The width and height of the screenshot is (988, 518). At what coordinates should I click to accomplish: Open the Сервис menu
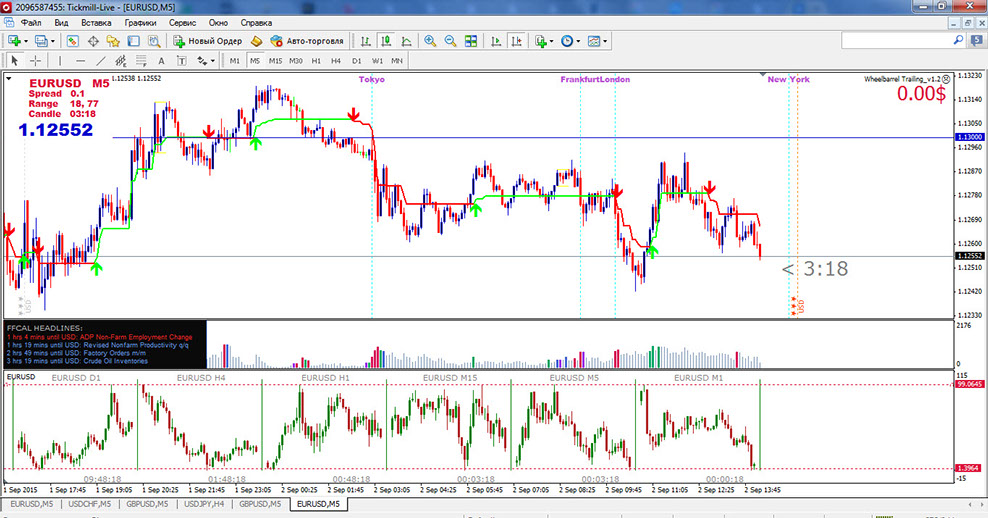[183, 22]
